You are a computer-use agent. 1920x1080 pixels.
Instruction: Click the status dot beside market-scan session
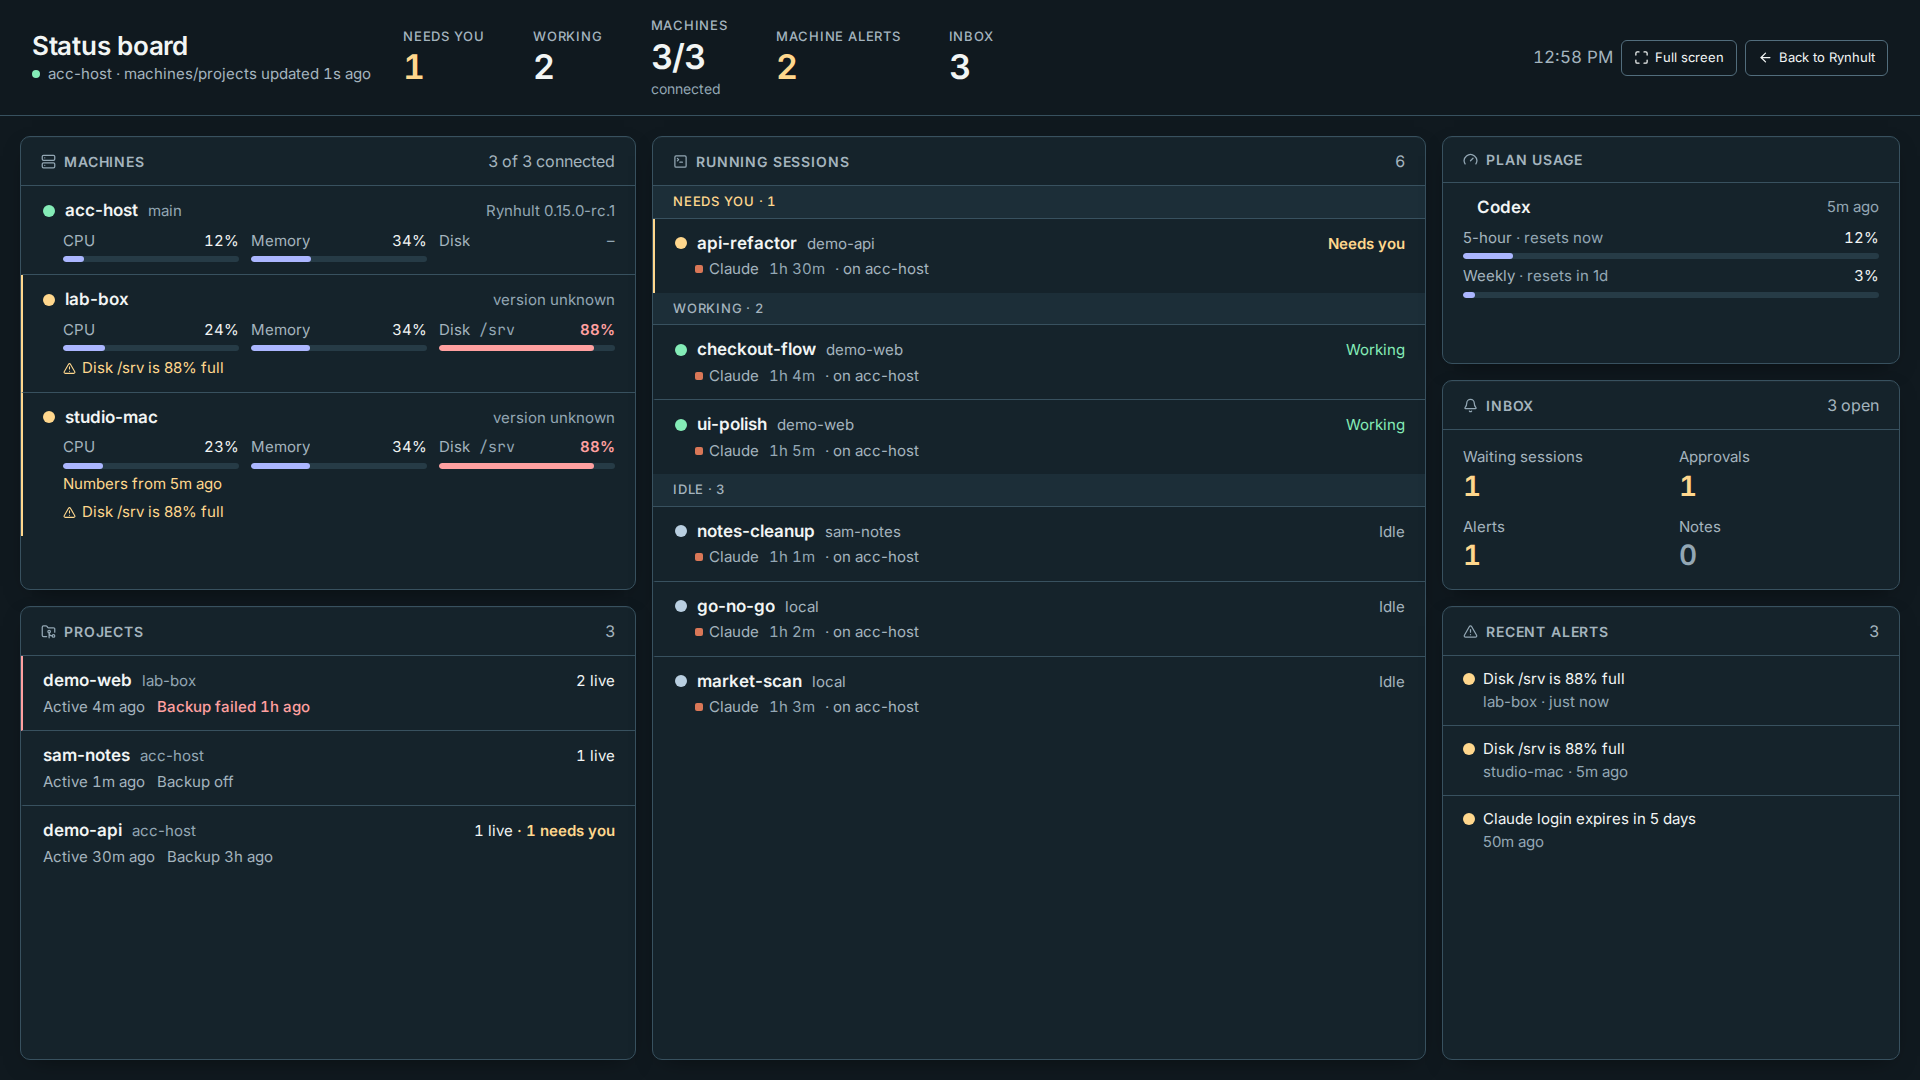[x=681, y=682]
